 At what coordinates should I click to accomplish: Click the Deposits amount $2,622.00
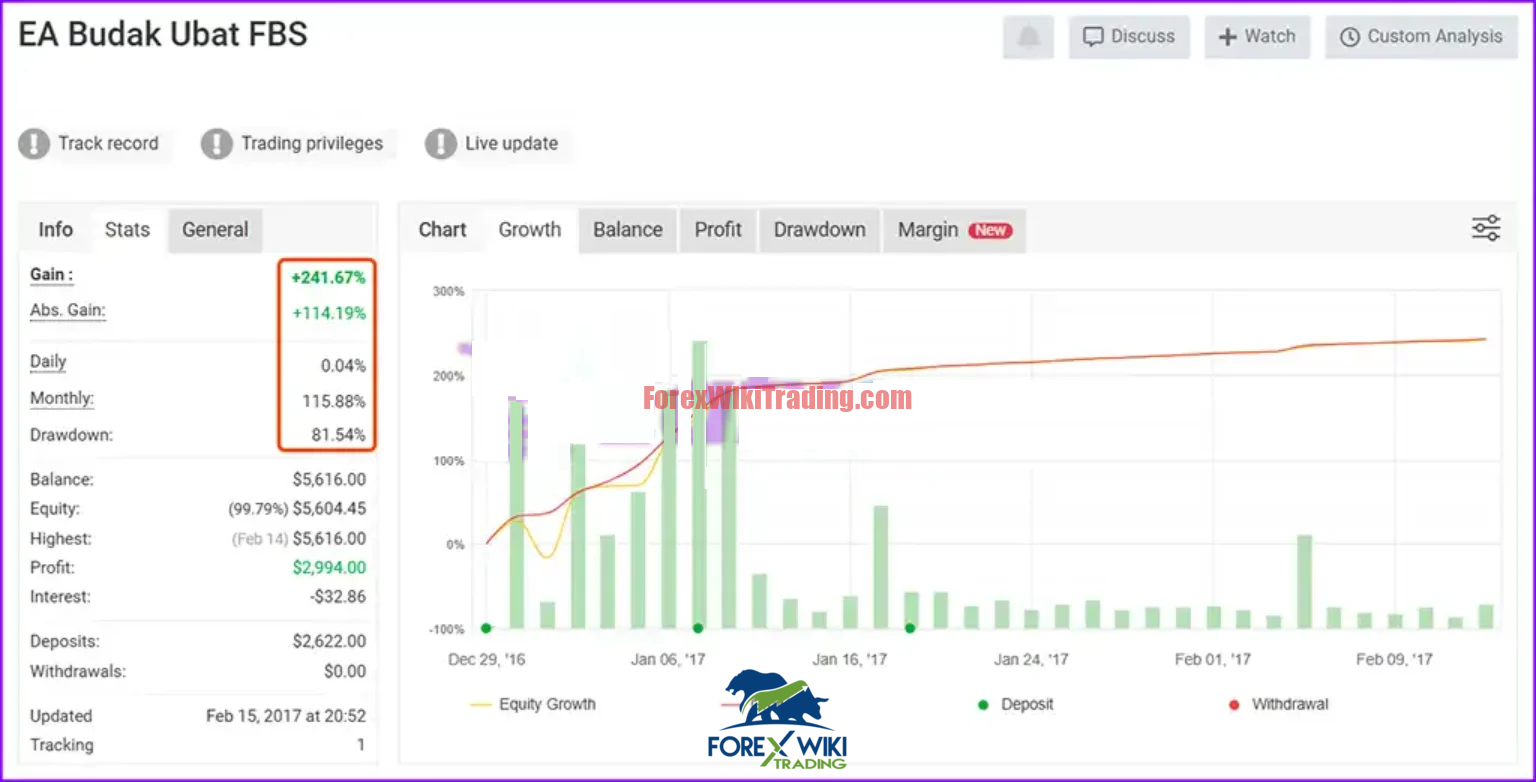(329, 642)
